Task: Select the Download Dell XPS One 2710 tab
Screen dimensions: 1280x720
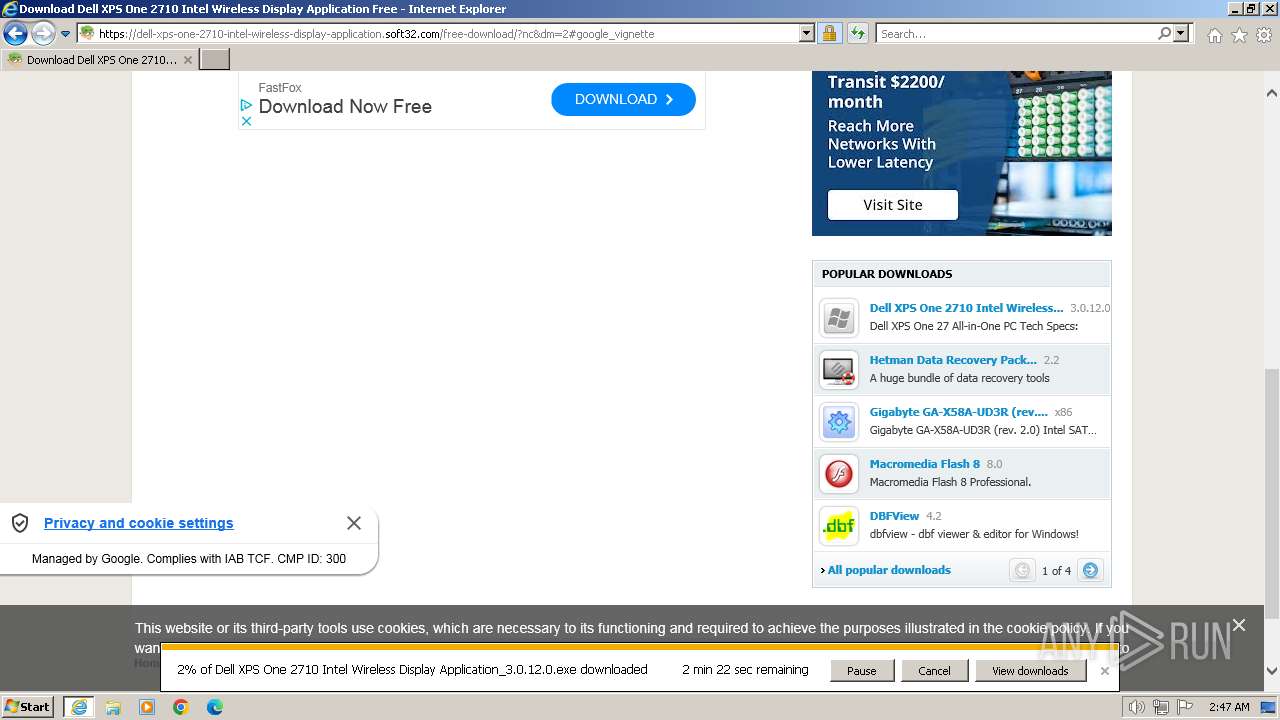Action: tap(100, 59)
